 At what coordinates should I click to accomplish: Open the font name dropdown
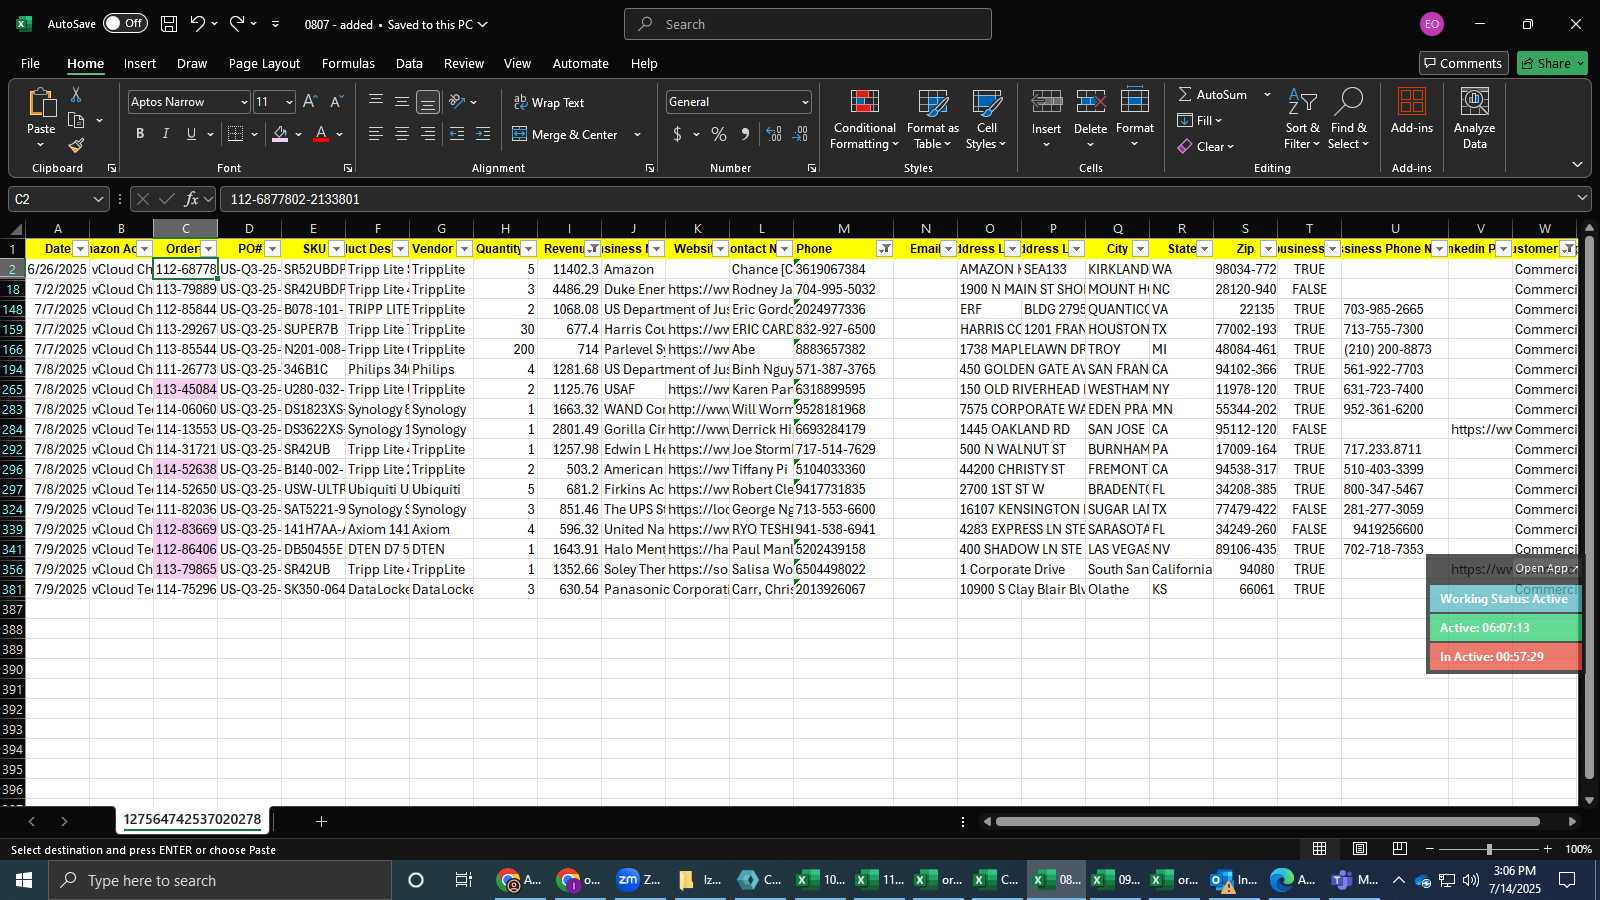[x=243, y=102]
